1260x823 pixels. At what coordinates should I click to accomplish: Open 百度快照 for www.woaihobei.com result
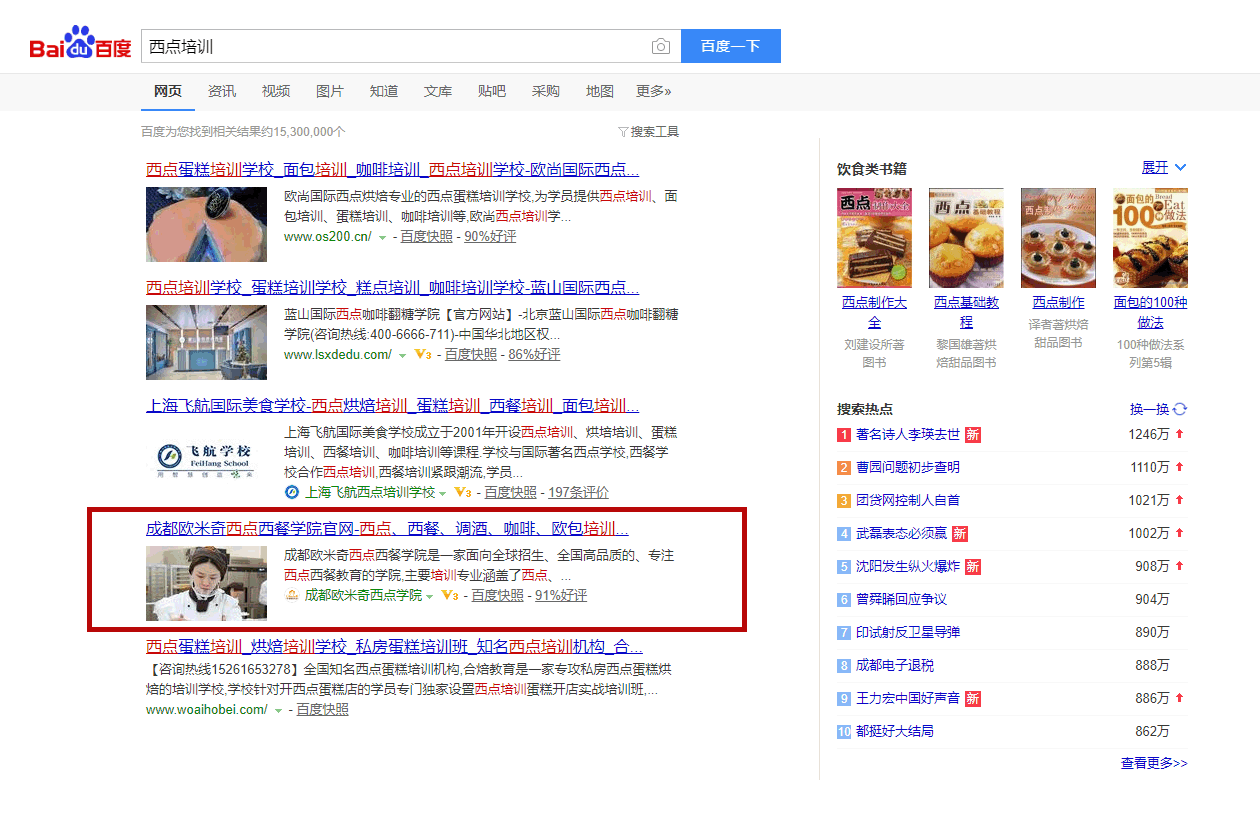pyautogui.click(x=322, y=709)
